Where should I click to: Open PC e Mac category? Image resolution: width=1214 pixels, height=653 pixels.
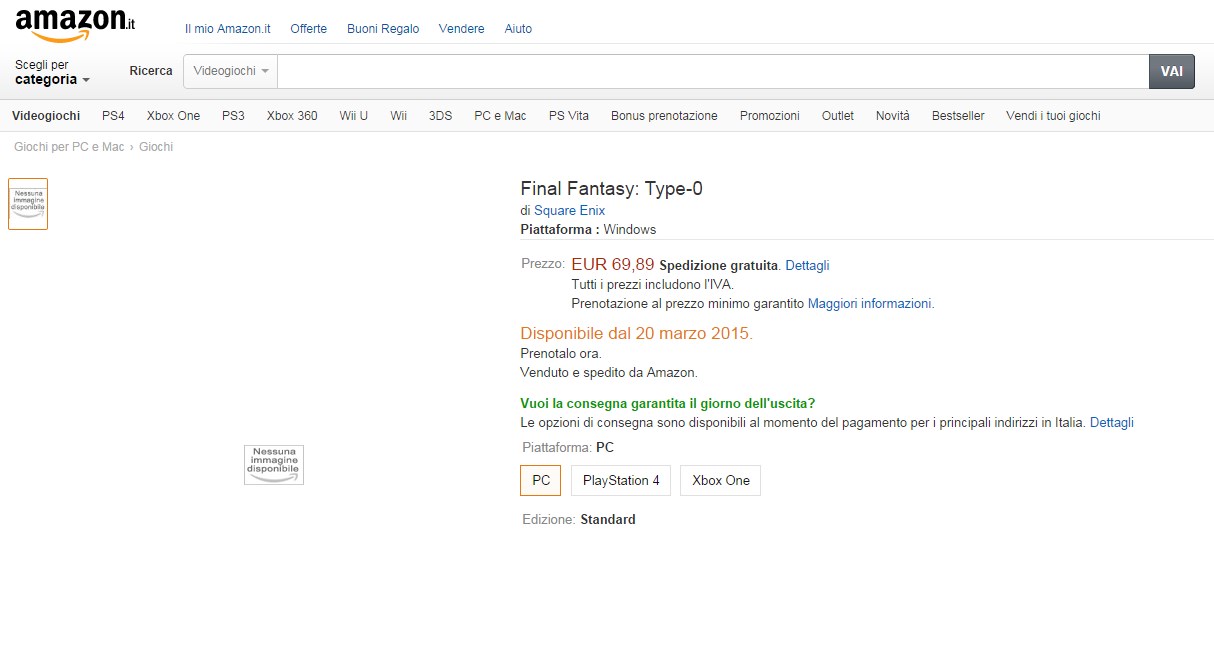(x=500, y=116)
